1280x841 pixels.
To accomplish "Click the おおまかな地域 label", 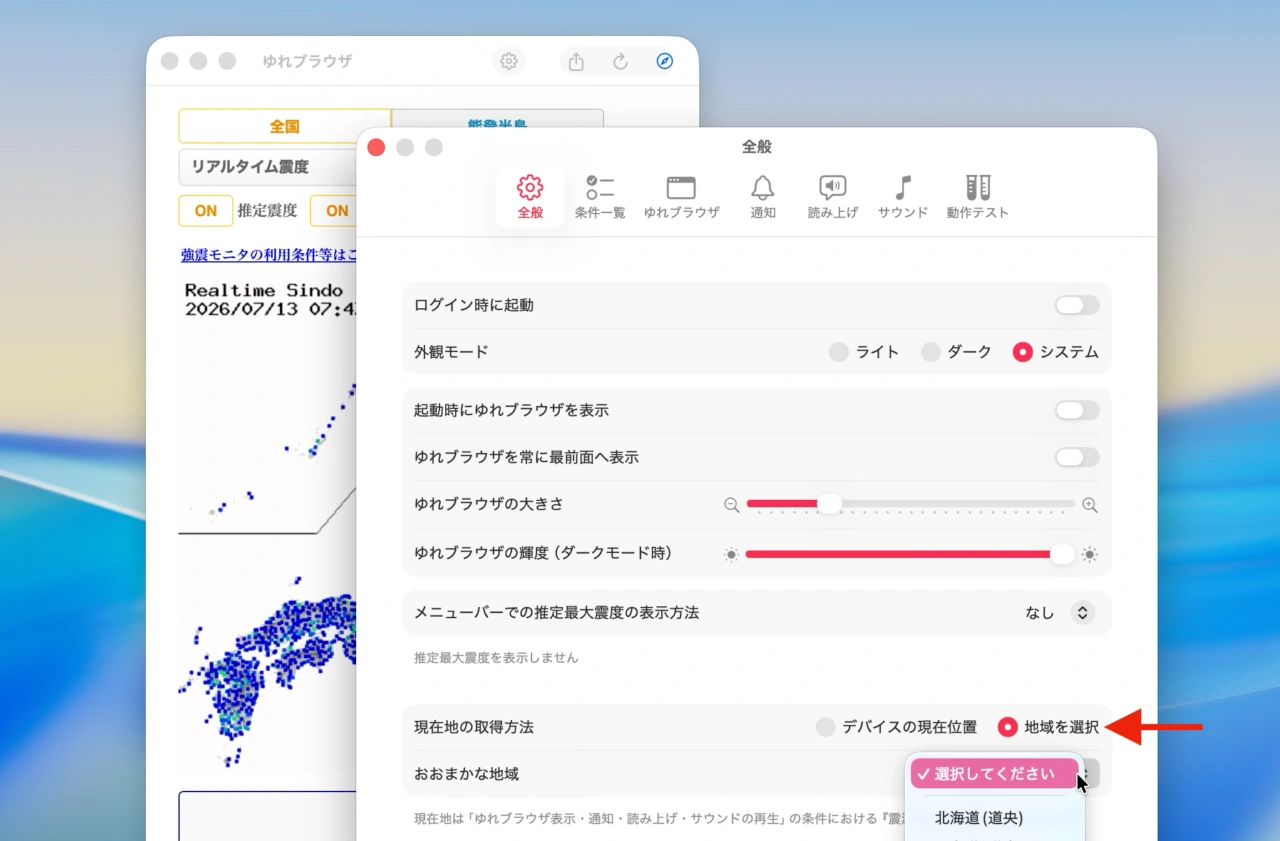I will click(466, 774).
